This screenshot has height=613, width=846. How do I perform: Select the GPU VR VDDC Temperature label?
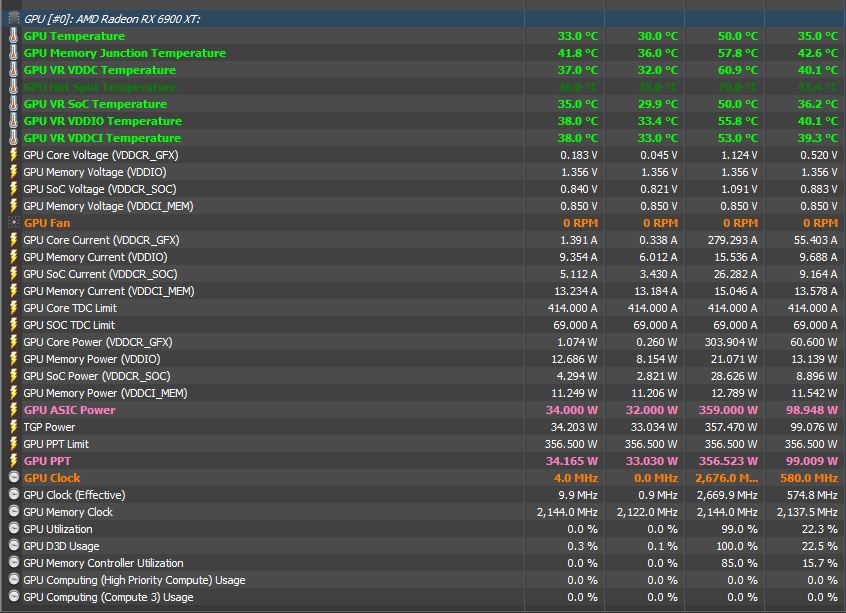(x=100, y=70)
